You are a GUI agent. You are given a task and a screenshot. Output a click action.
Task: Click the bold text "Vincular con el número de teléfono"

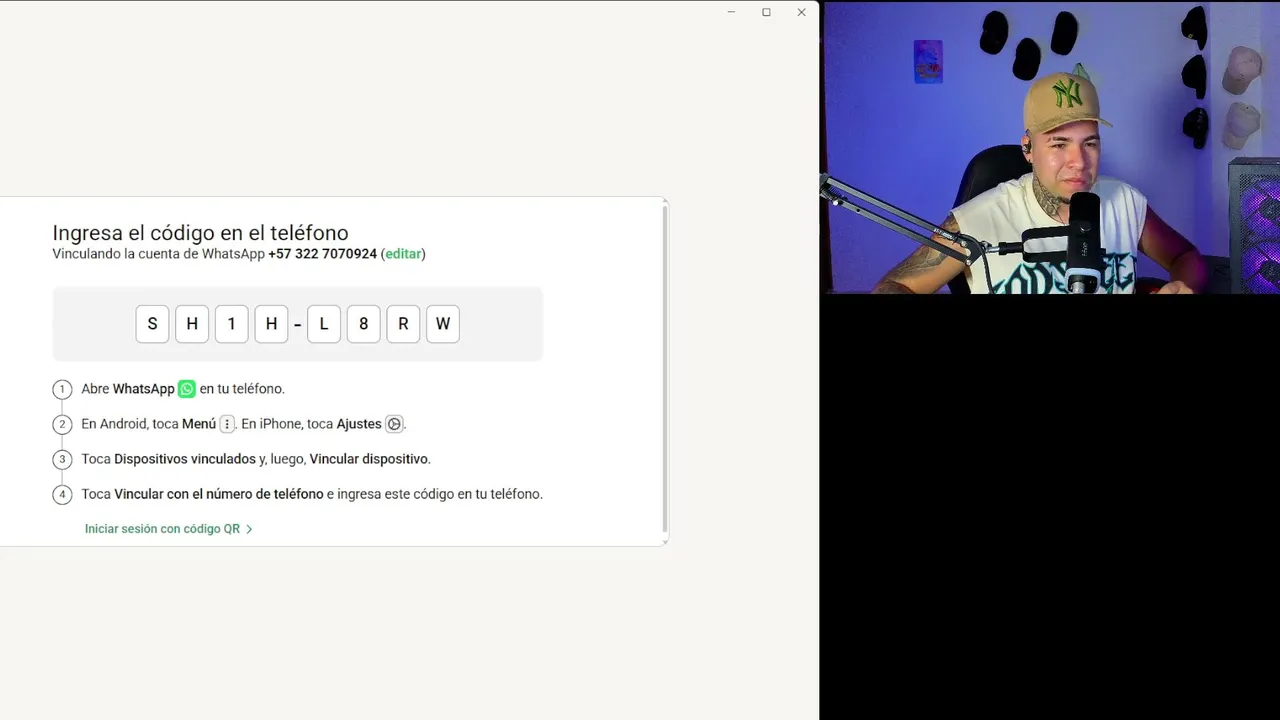[219, 494]
